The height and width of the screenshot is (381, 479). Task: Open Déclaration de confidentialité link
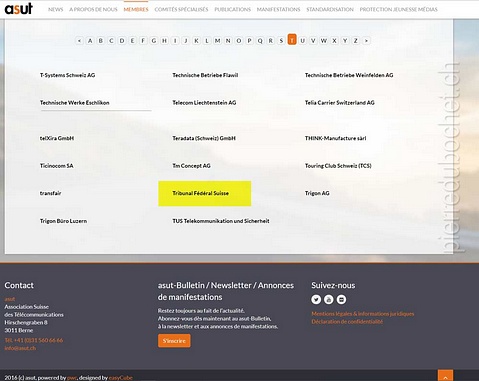point(347,322)
